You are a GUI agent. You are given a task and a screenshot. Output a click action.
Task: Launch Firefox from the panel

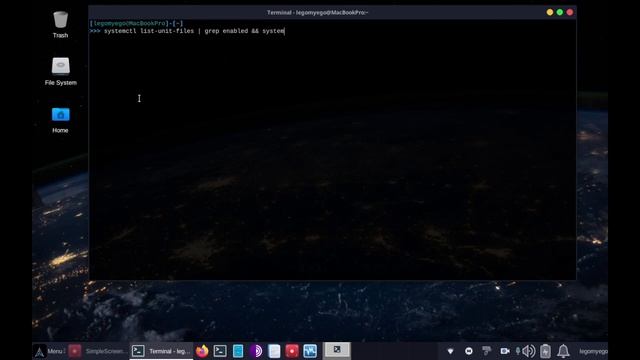click(202, 351)
